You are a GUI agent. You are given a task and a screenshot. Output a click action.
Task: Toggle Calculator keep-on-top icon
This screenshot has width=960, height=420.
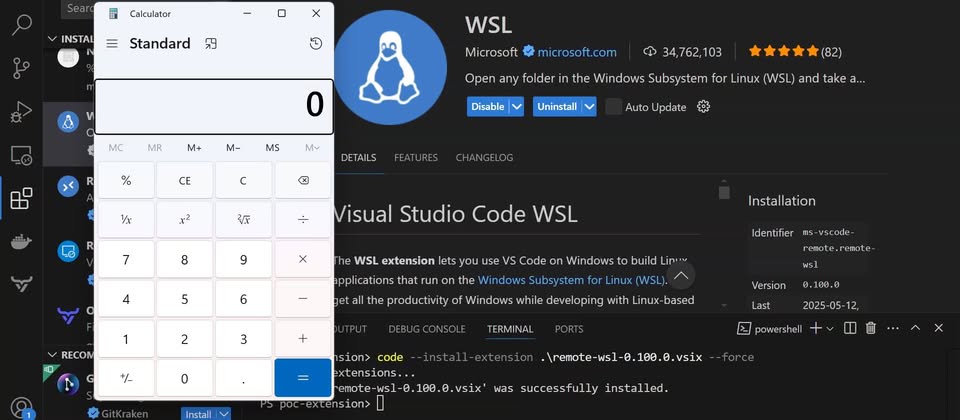211,43
